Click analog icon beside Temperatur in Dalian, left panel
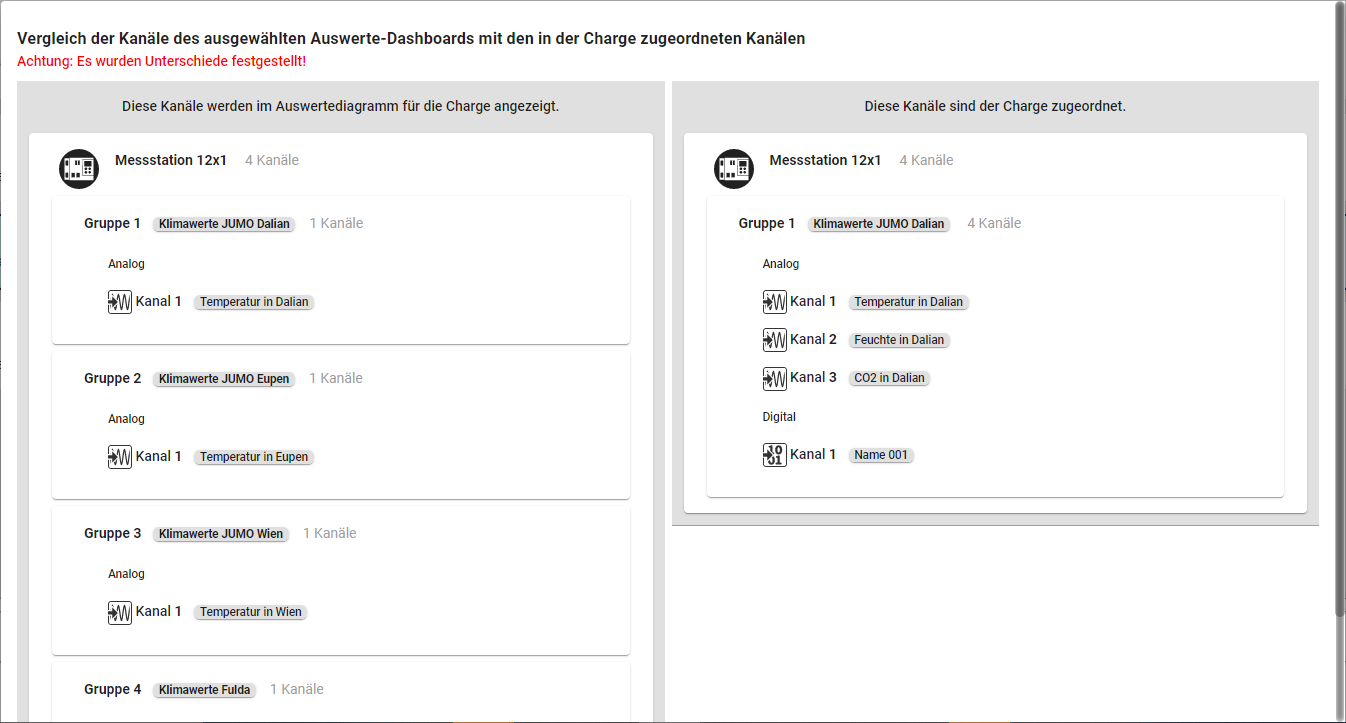This screenshot has height=723, width=1346. [x=120, y=302]
